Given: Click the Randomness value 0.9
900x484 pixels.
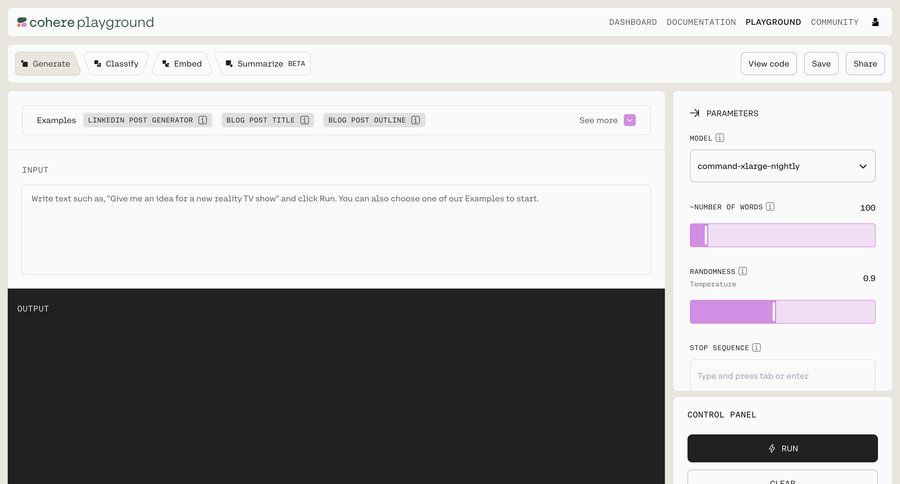Looking at the screenshot, I should [x=869, y=278].
